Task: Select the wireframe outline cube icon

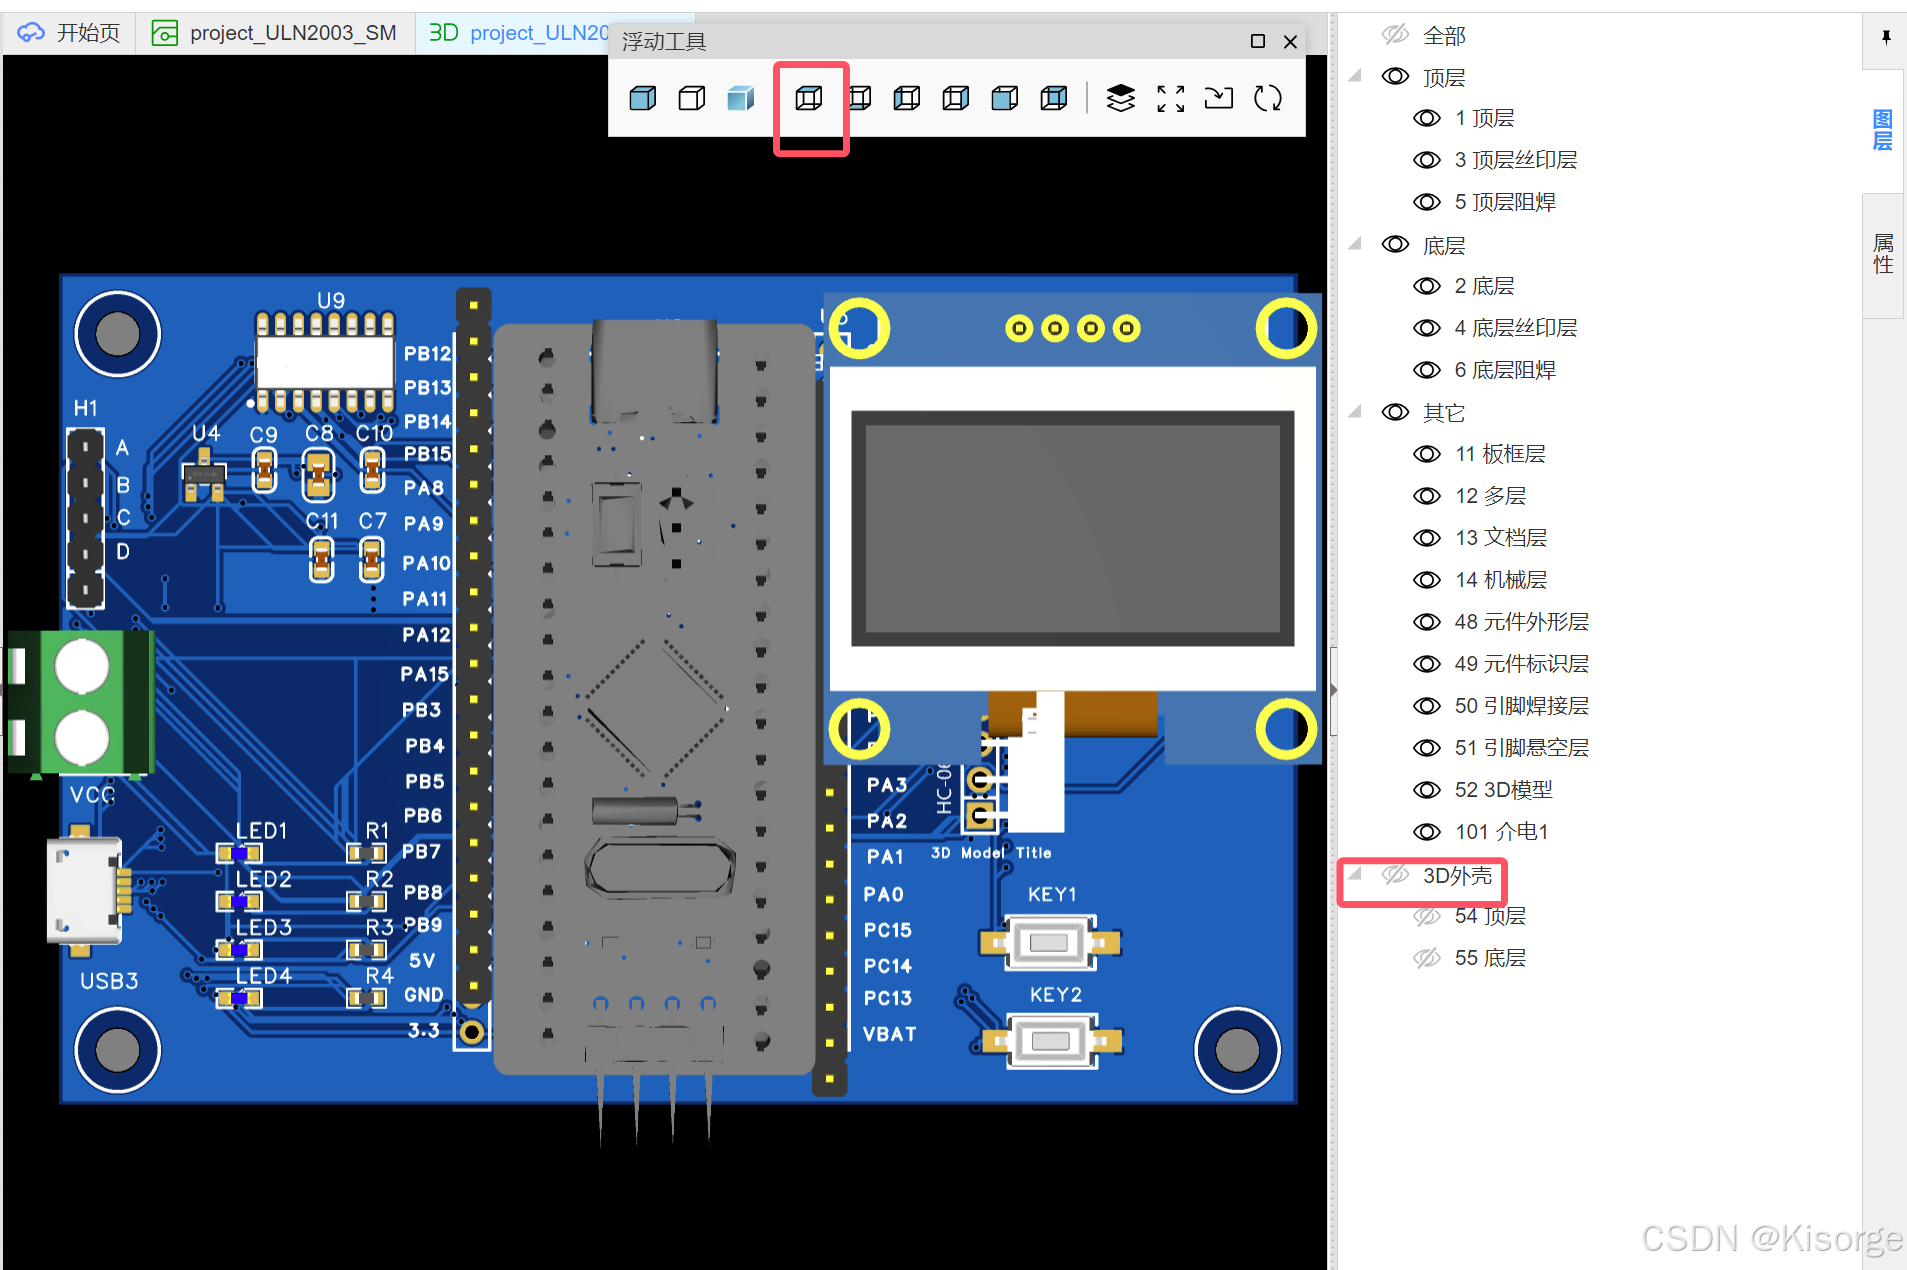Action: tap(692, 98)
